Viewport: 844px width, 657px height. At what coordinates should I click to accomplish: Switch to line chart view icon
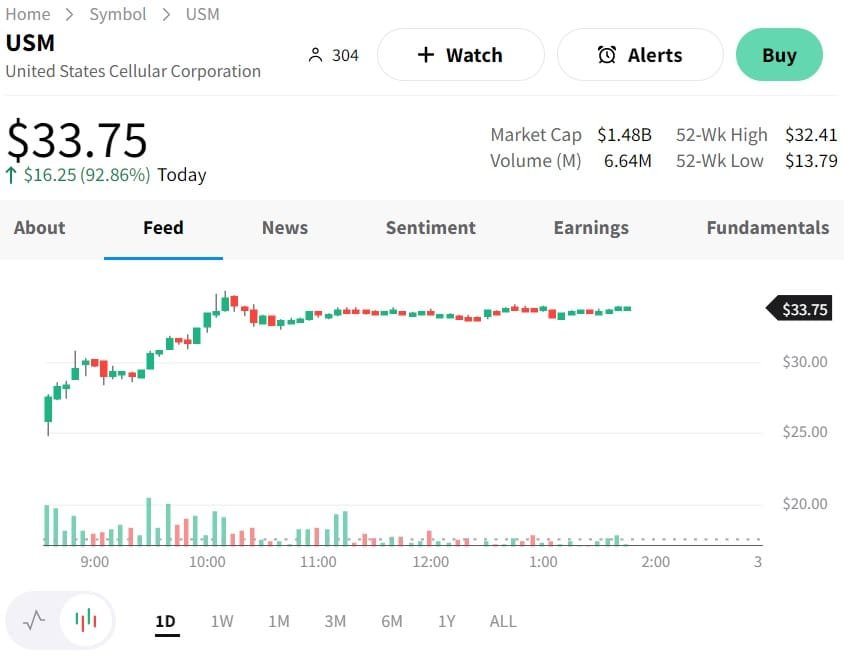tap(34, 620)
